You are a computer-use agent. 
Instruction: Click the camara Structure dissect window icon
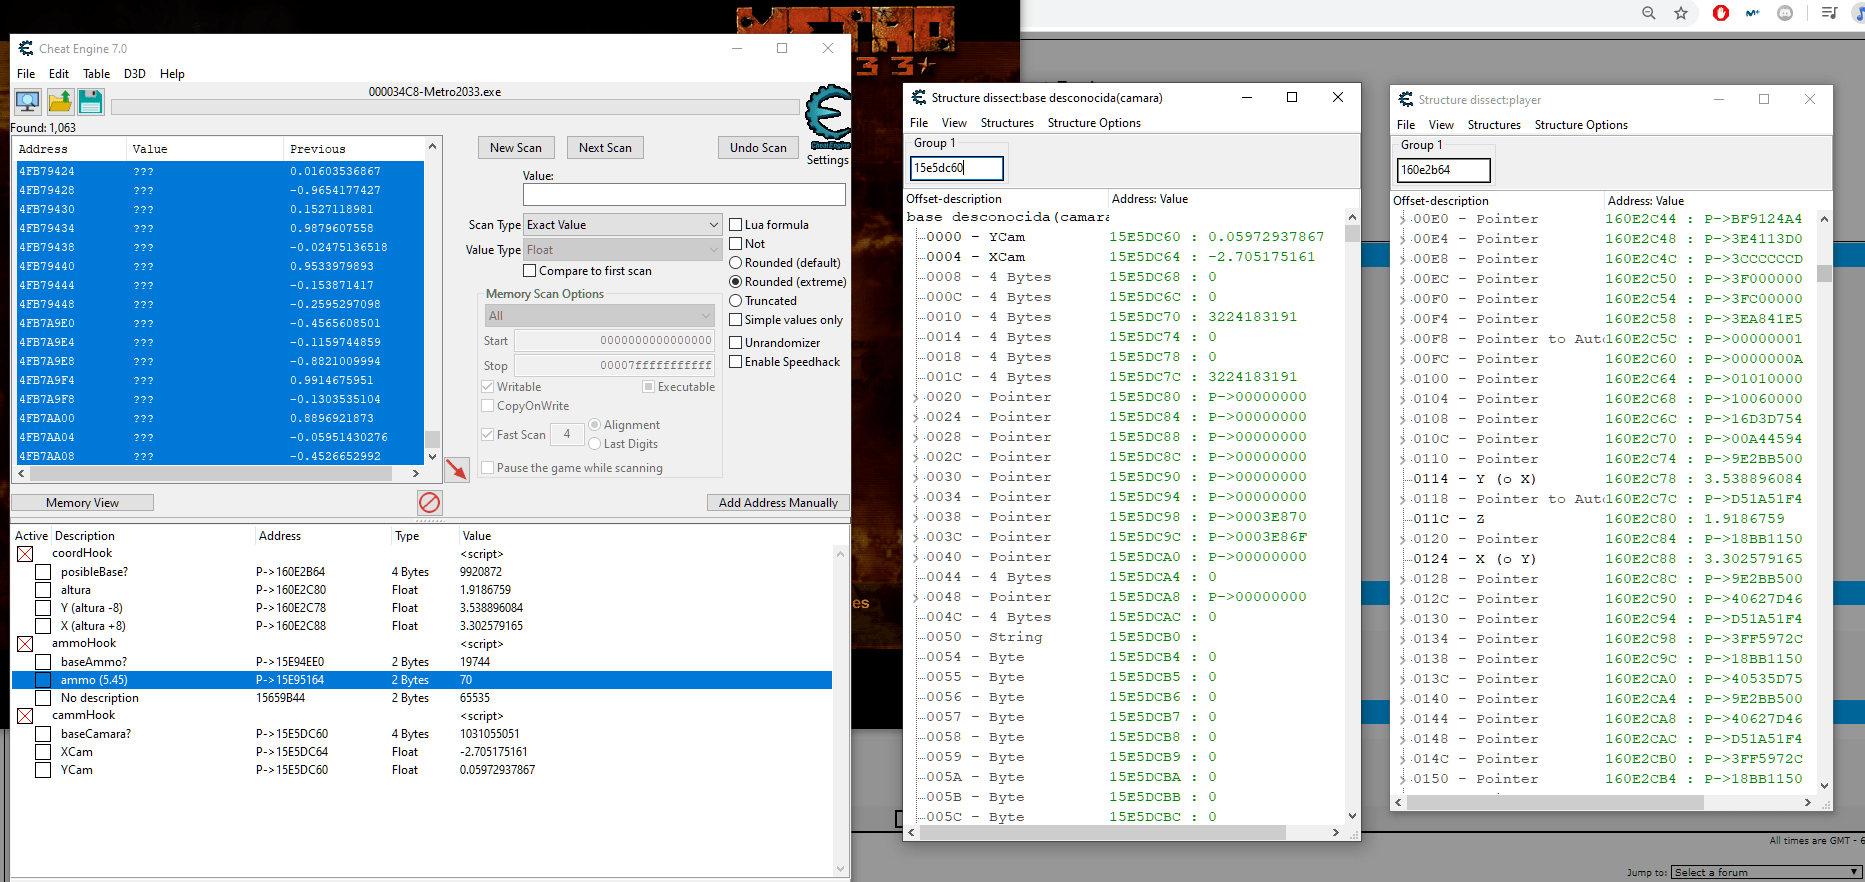pyautogui.click(x=919, y=97)
